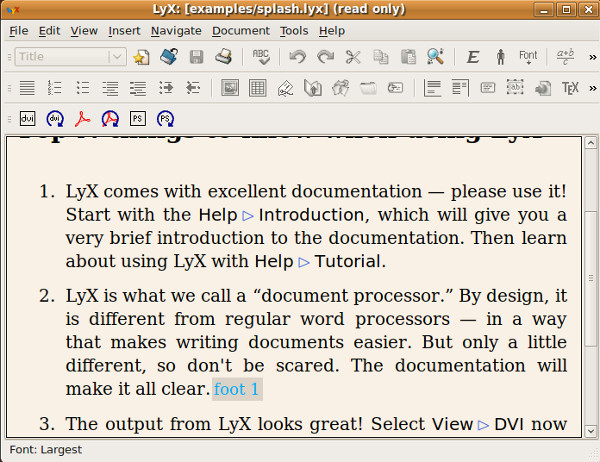This screenshot has height=462, width=600.
Task: Open the Navigate menu
Action: 176,31
